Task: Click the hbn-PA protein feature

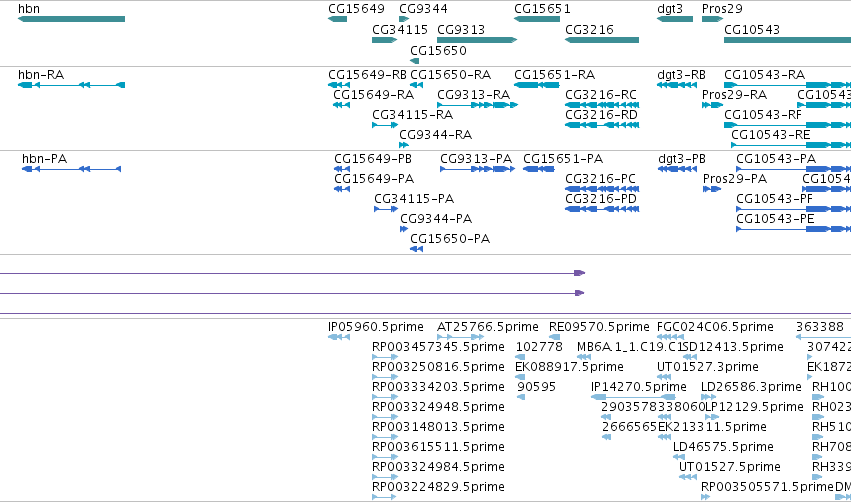Action: [71, 169]
